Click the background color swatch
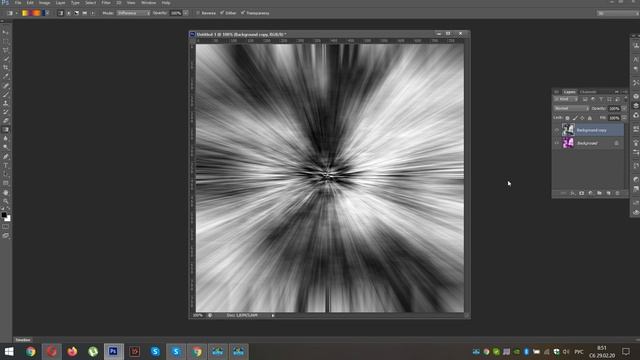The height and width of the screenshot is (360, 640). [x=8, y=219]
